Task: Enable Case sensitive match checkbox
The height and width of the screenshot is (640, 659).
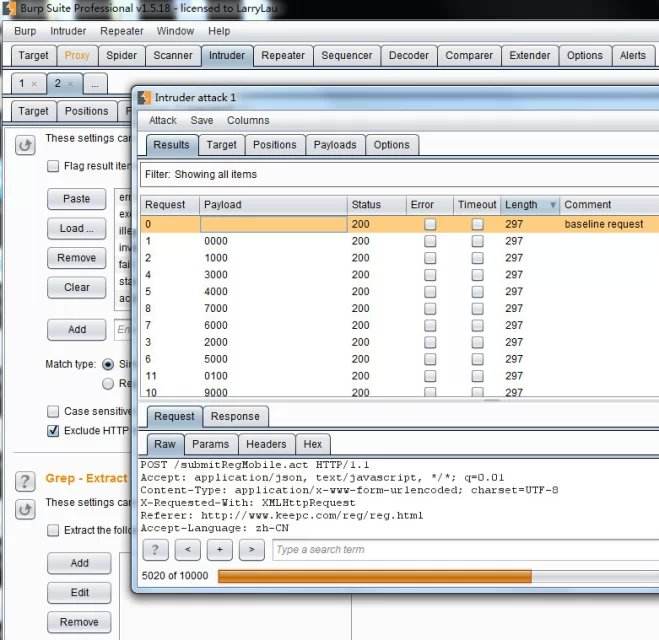Action: pyautogui.click(x=53, y=411)
